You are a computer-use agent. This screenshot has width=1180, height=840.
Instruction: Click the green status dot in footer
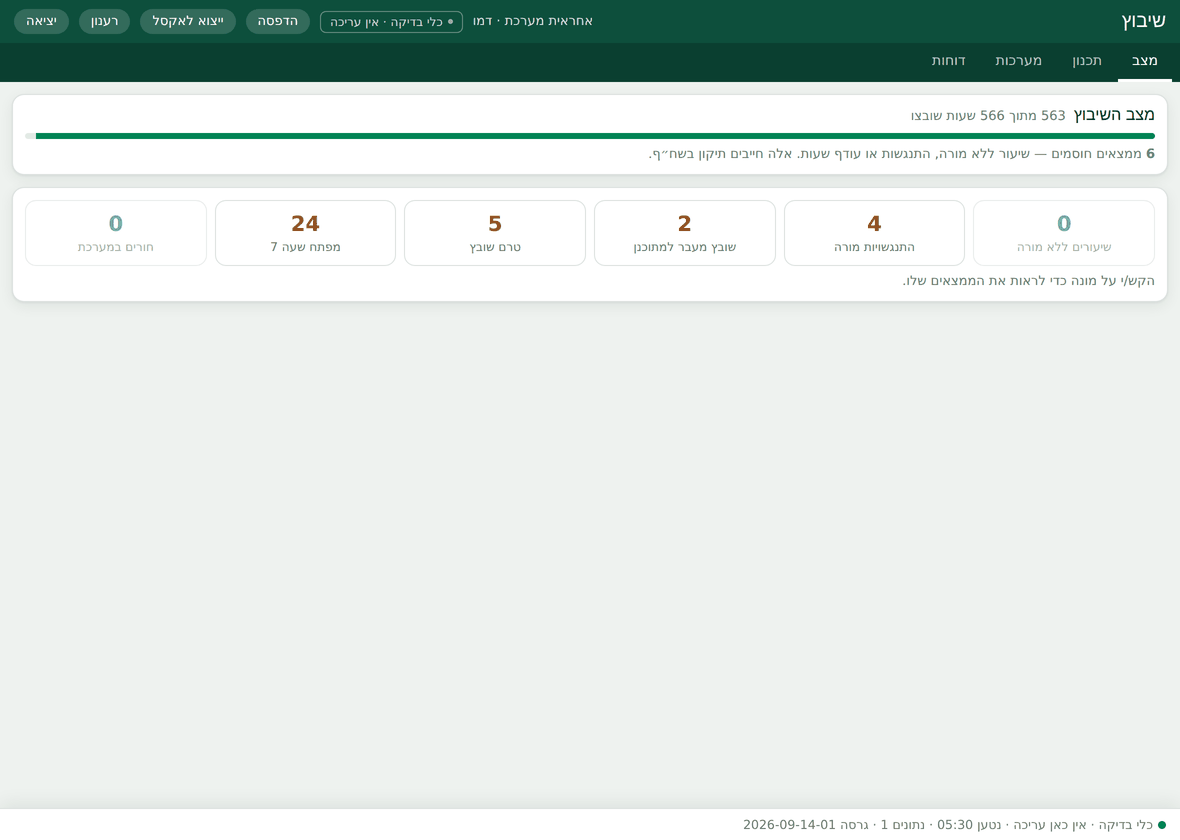tap(1161, 826)
